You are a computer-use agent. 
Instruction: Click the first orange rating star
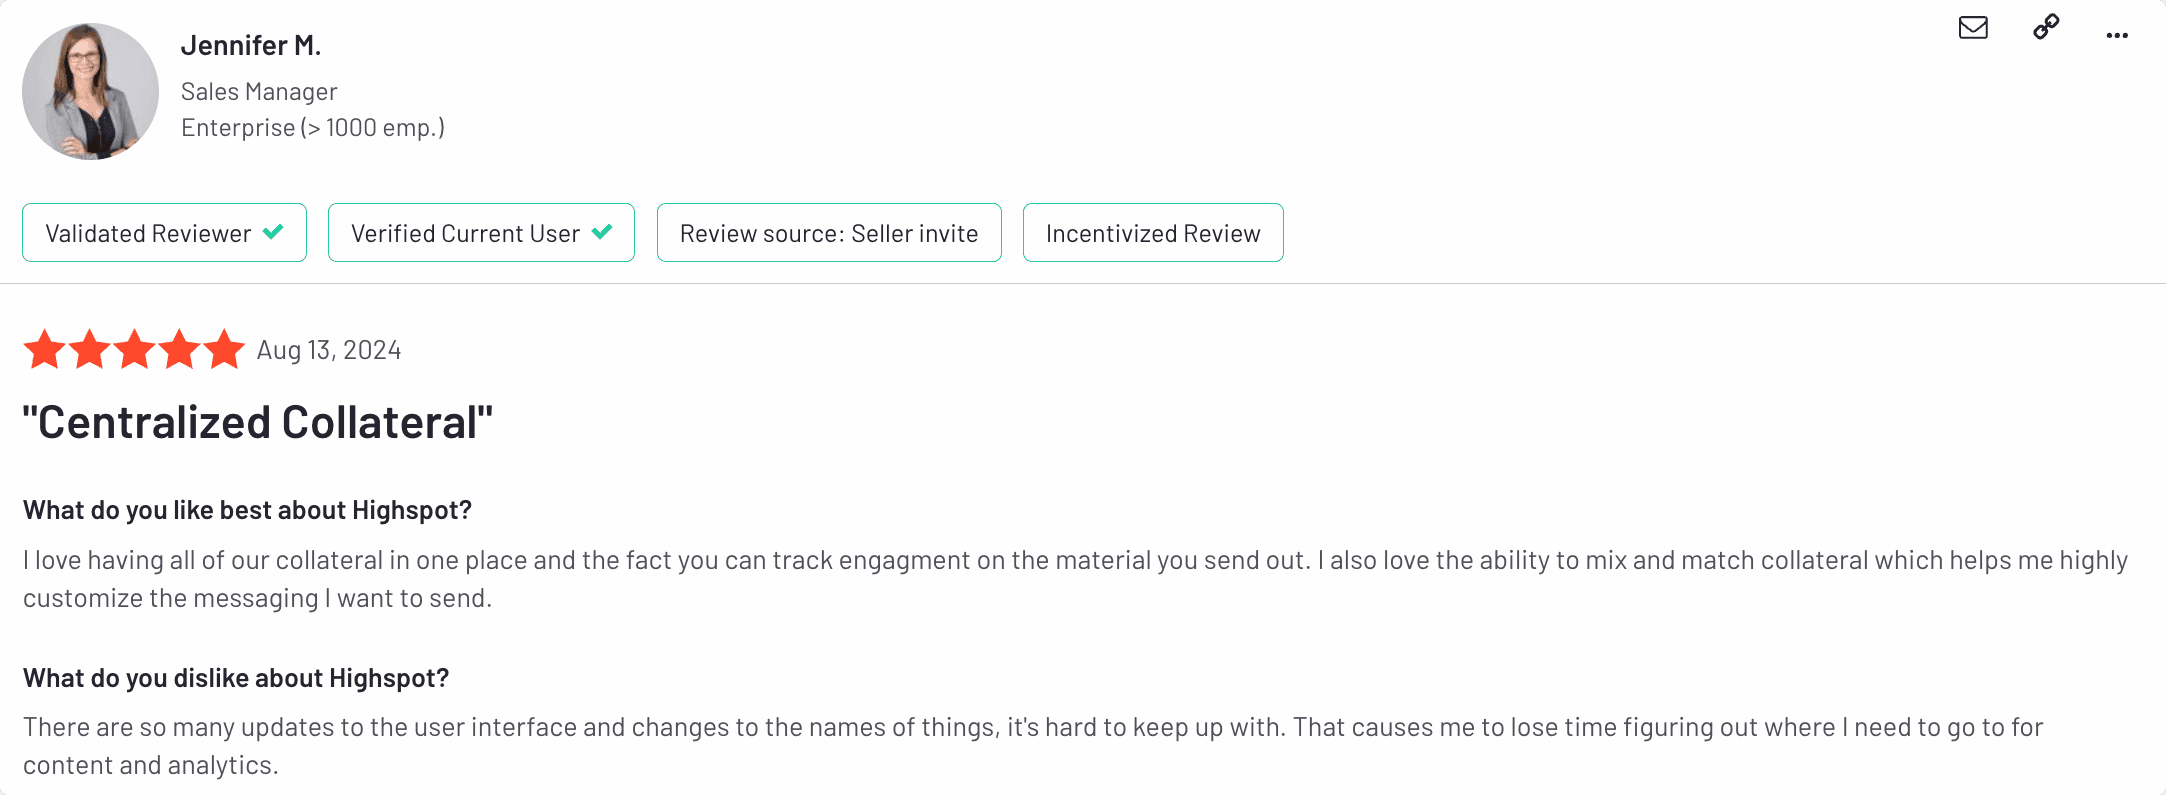[45, 349]
